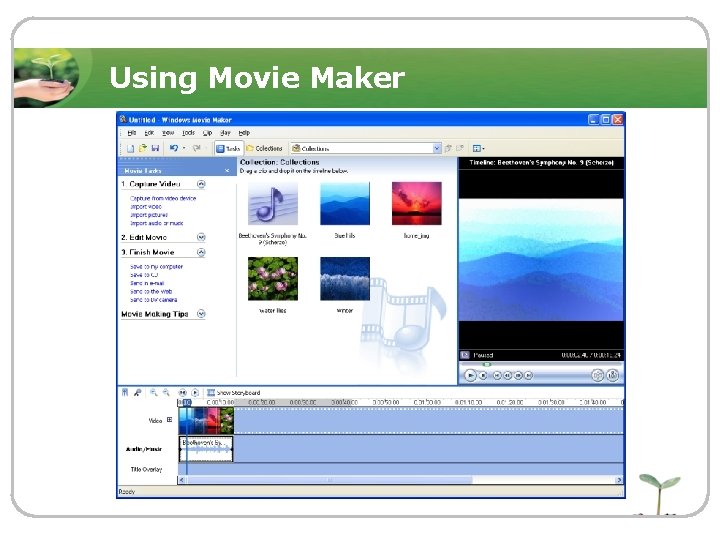Click the Show Storyboard button
The width and height of the screenshot is (720, 540).
pyautogui.click(x=234, y=393)
